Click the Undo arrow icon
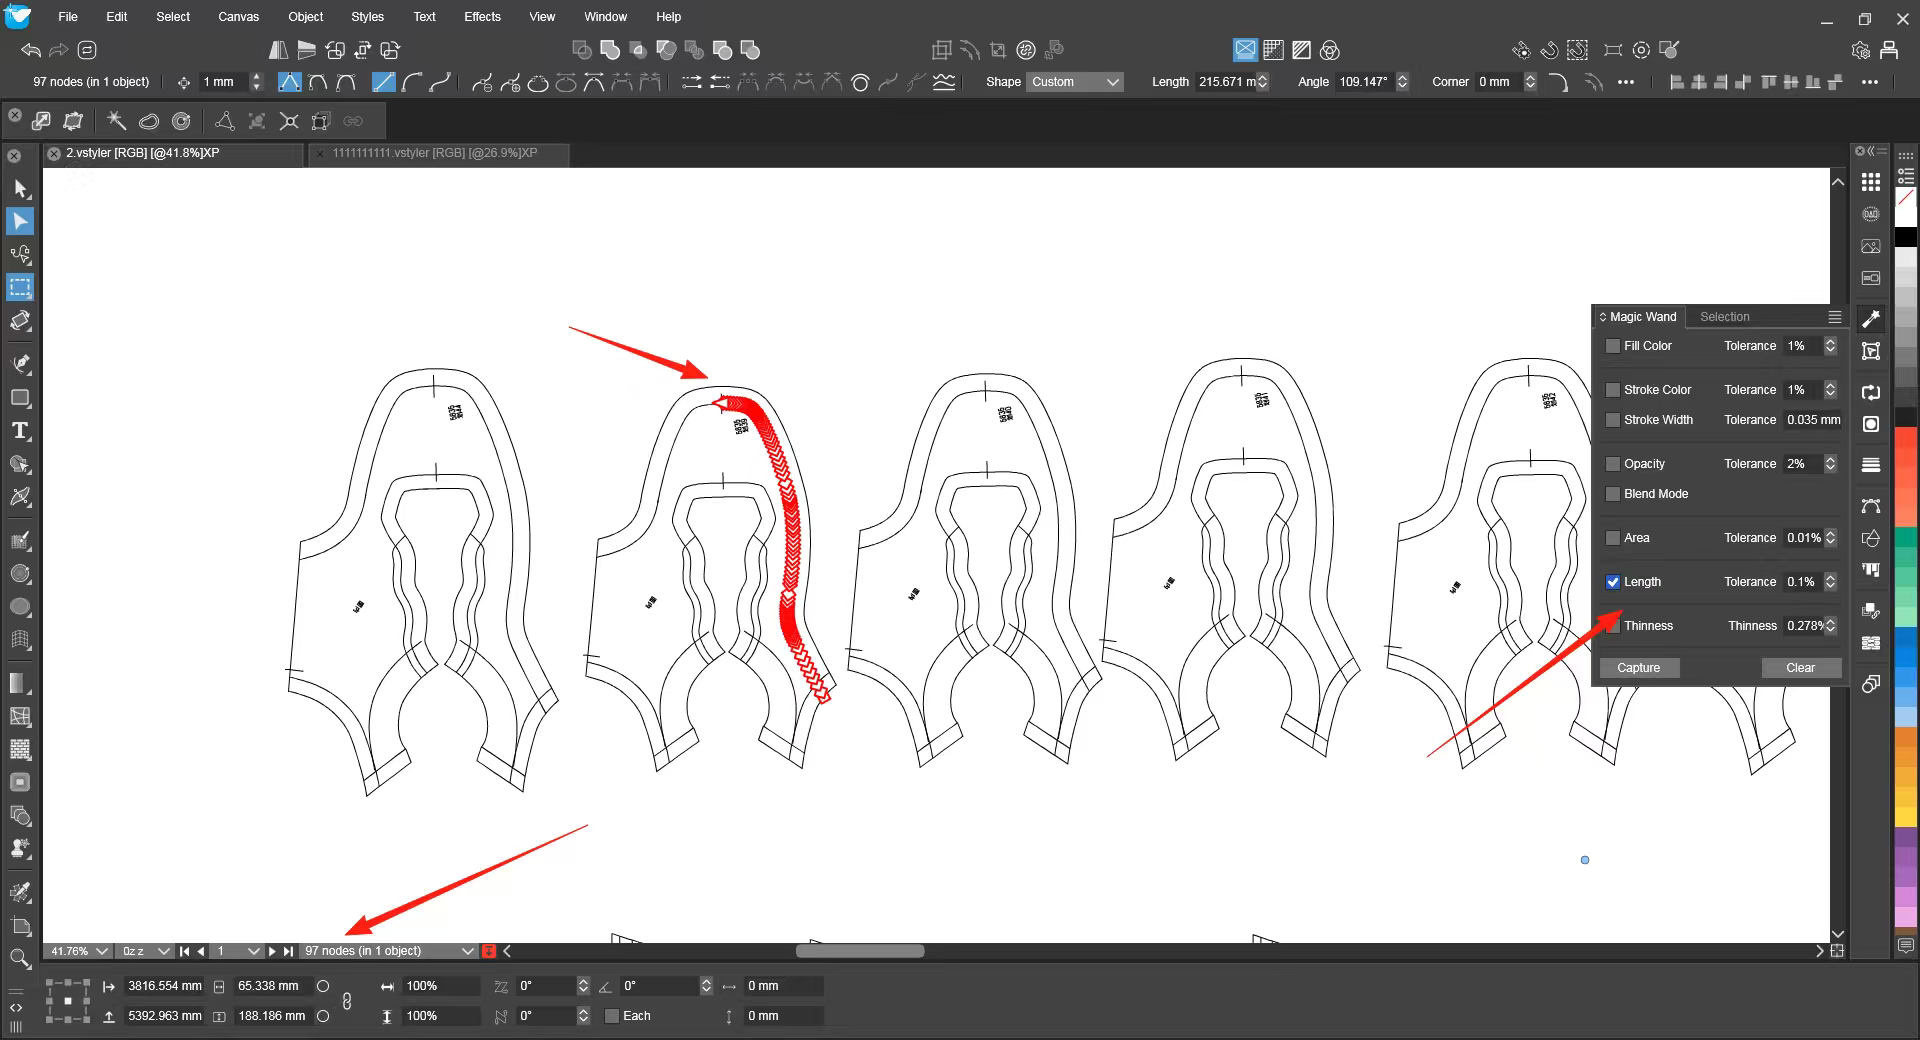The width and height of the screenshot is (1920, 1040). (31, 50)
